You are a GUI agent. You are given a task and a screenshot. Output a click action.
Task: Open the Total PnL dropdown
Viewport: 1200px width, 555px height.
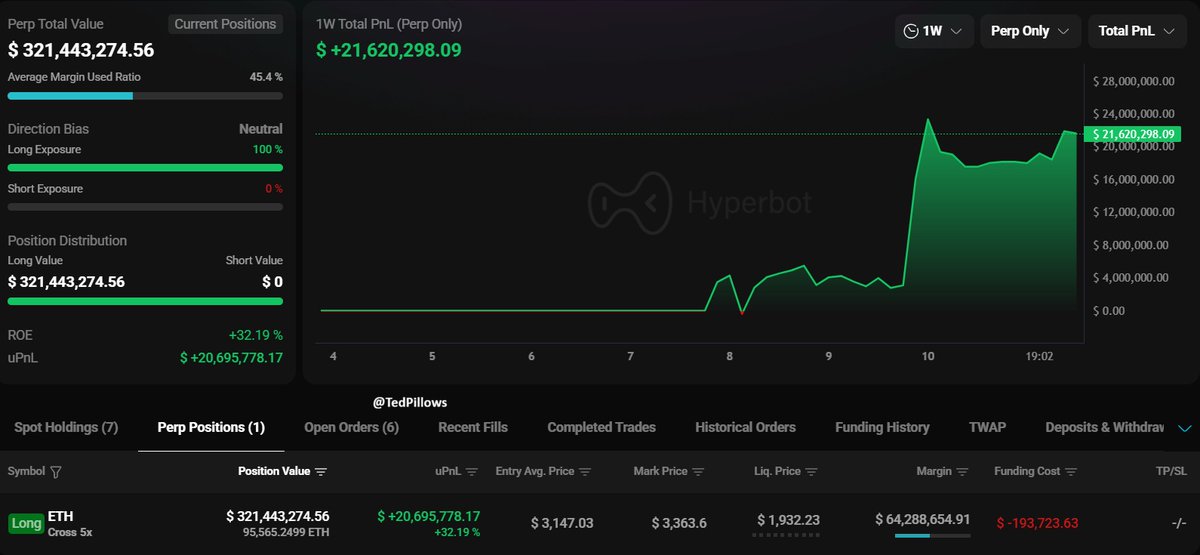pos(1138,31)
